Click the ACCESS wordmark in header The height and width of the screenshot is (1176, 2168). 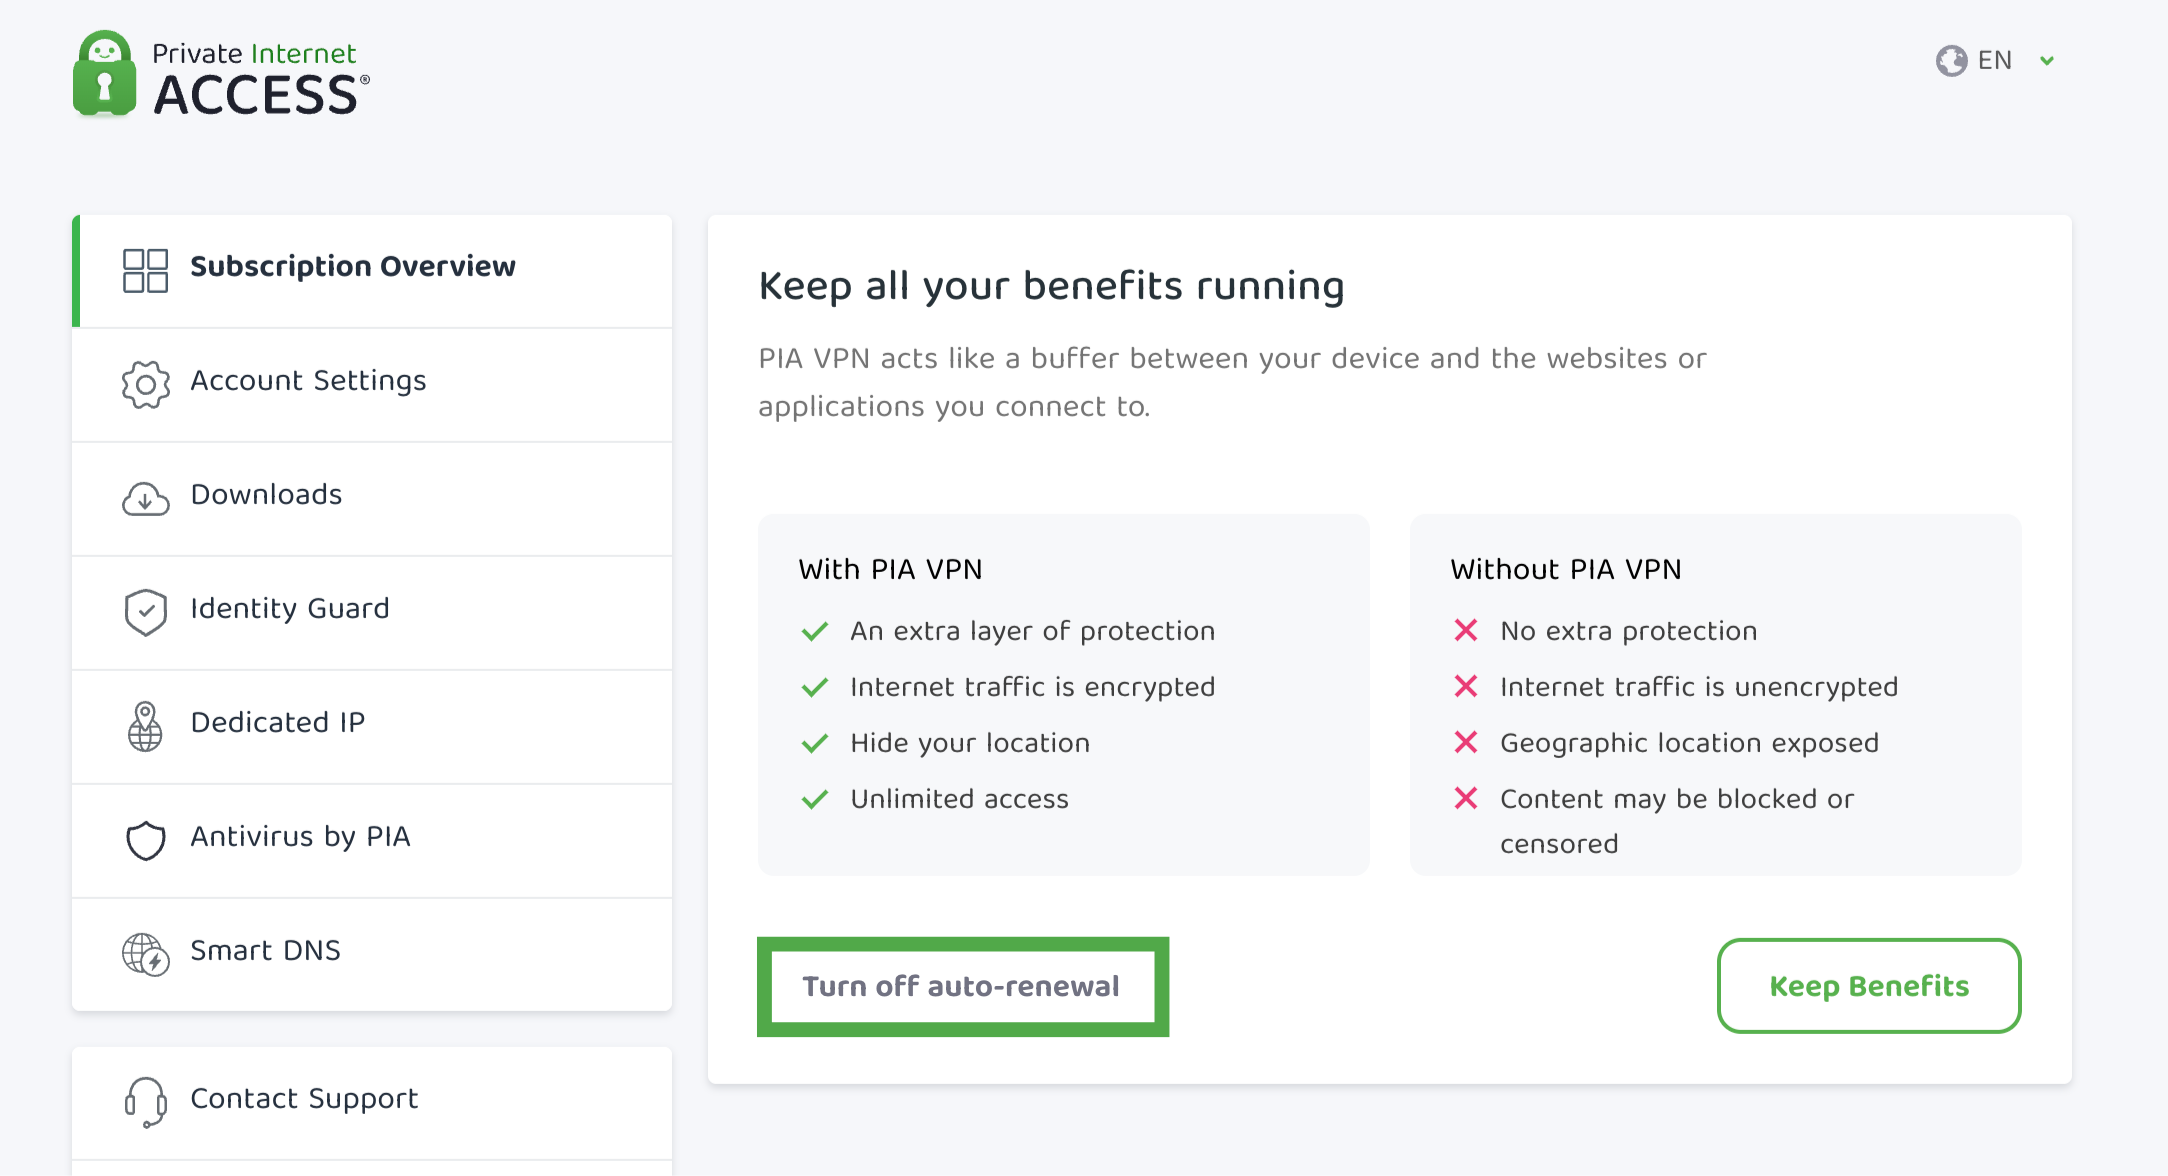coord(261,95)
